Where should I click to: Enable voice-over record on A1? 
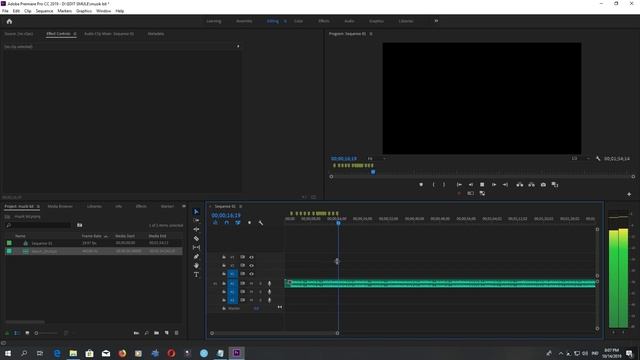pyautogui.click(x=269, y=283)
